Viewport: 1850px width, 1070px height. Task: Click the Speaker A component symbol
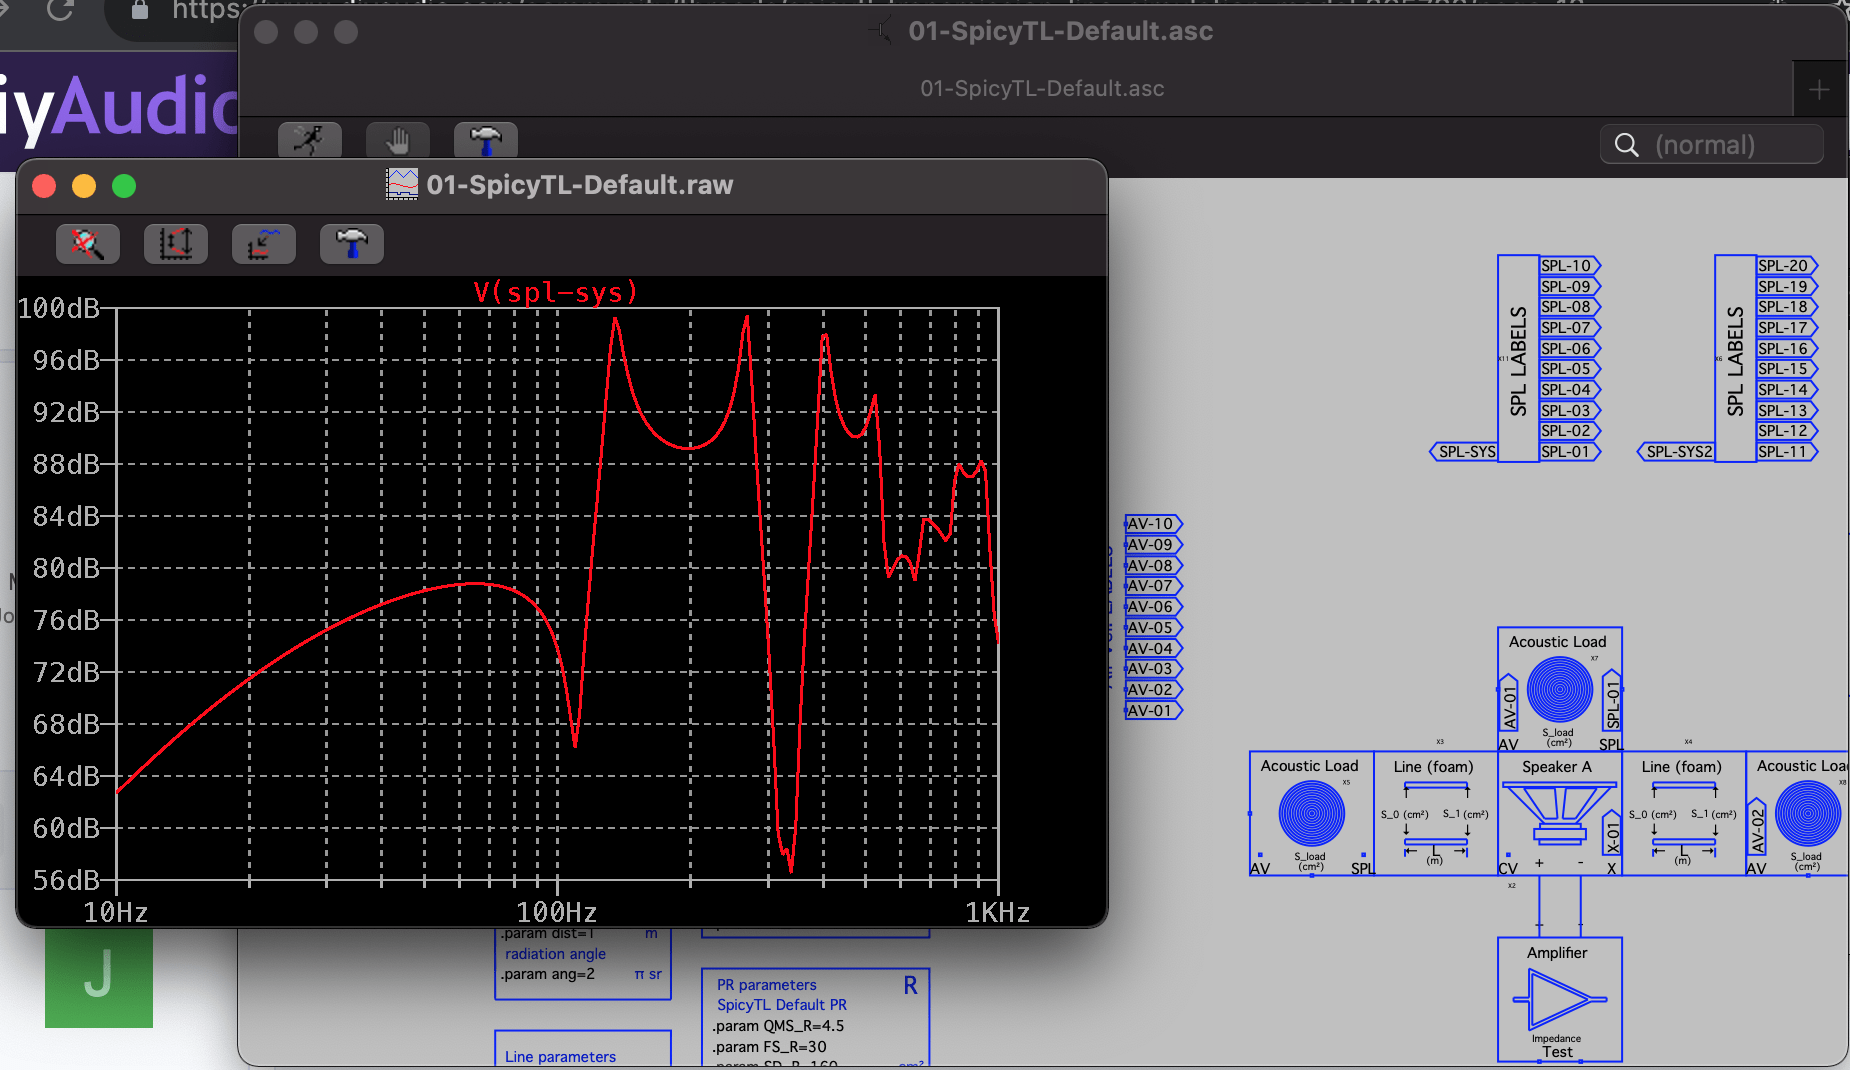(1559, 814)
